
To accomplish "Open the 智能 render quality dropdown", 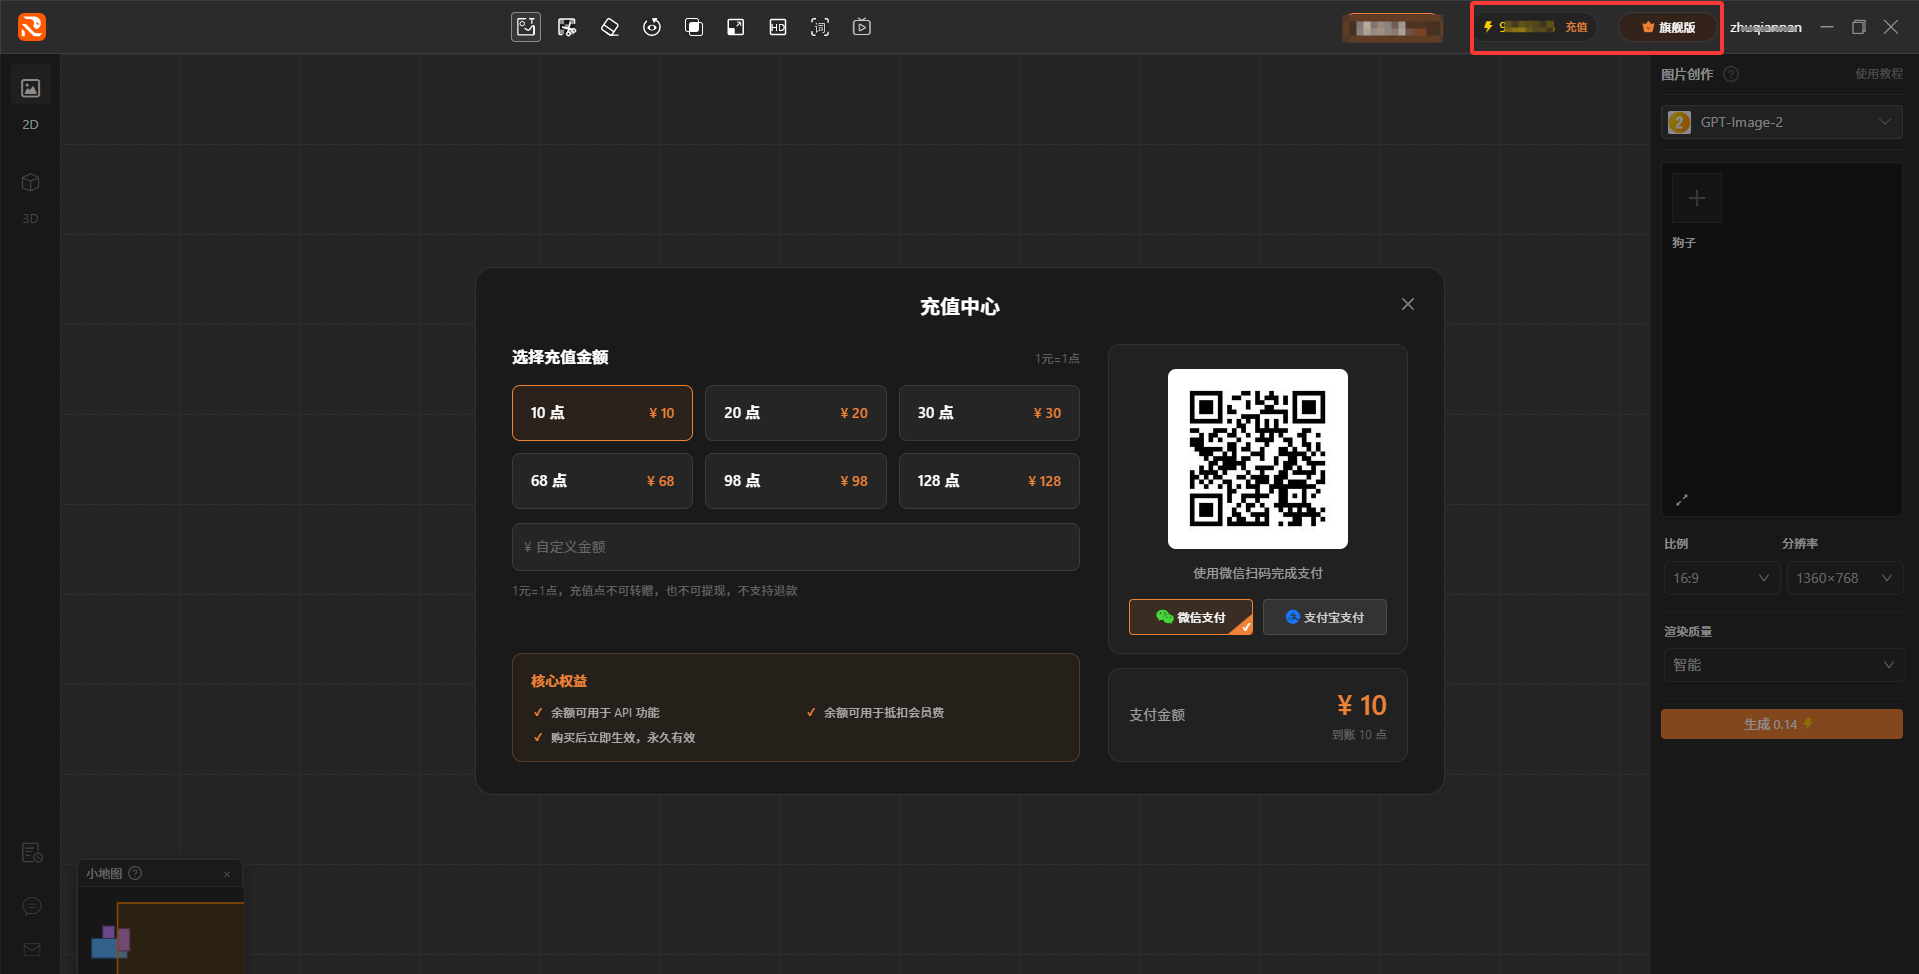I will coord(1784,665).
